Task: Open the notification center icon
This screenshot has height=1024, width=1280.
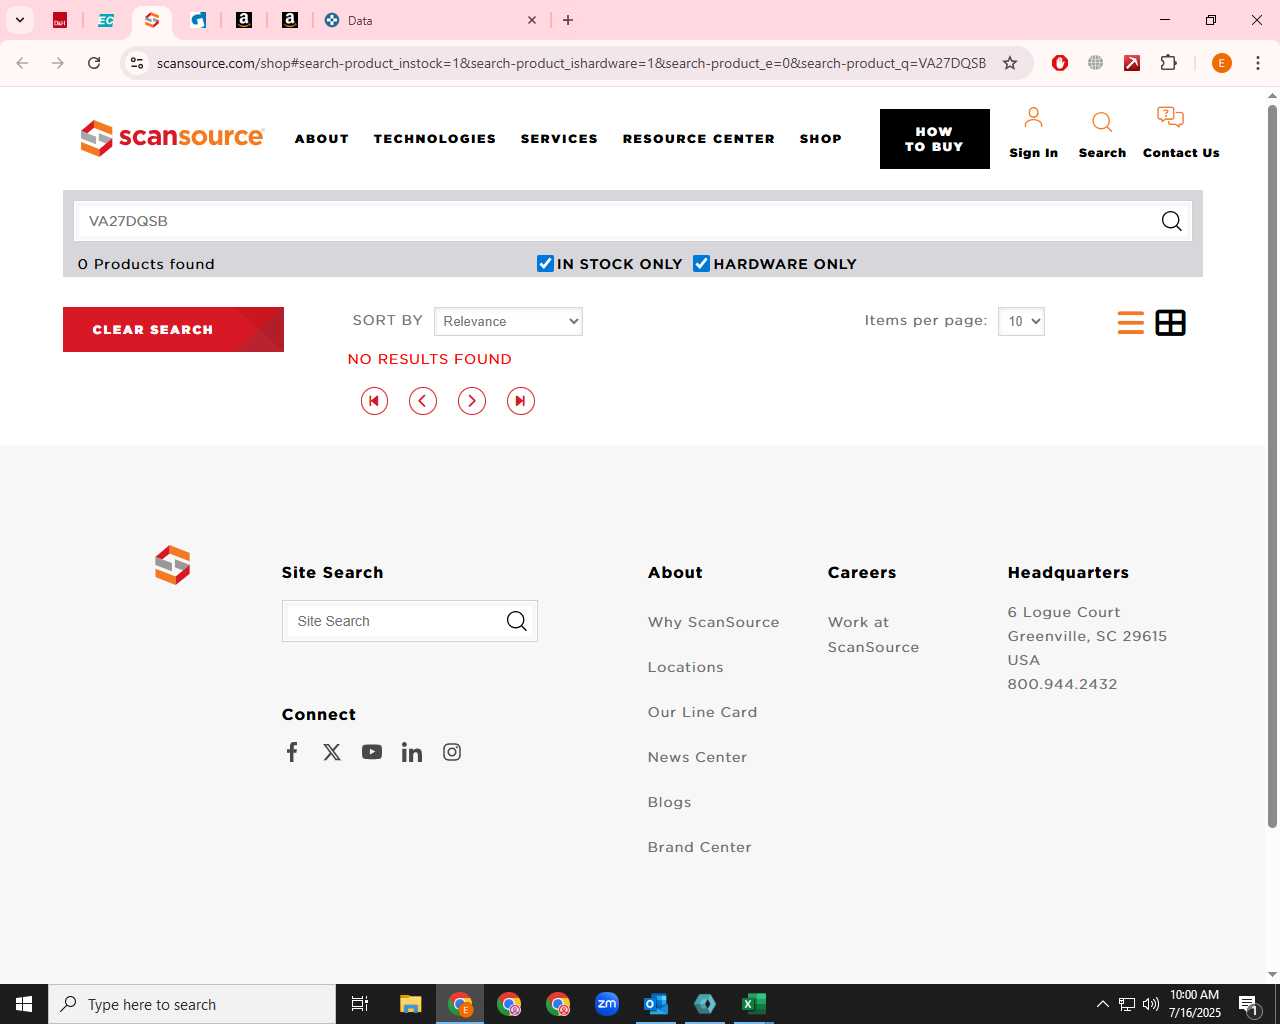Action: [x=1247, y=1004]
